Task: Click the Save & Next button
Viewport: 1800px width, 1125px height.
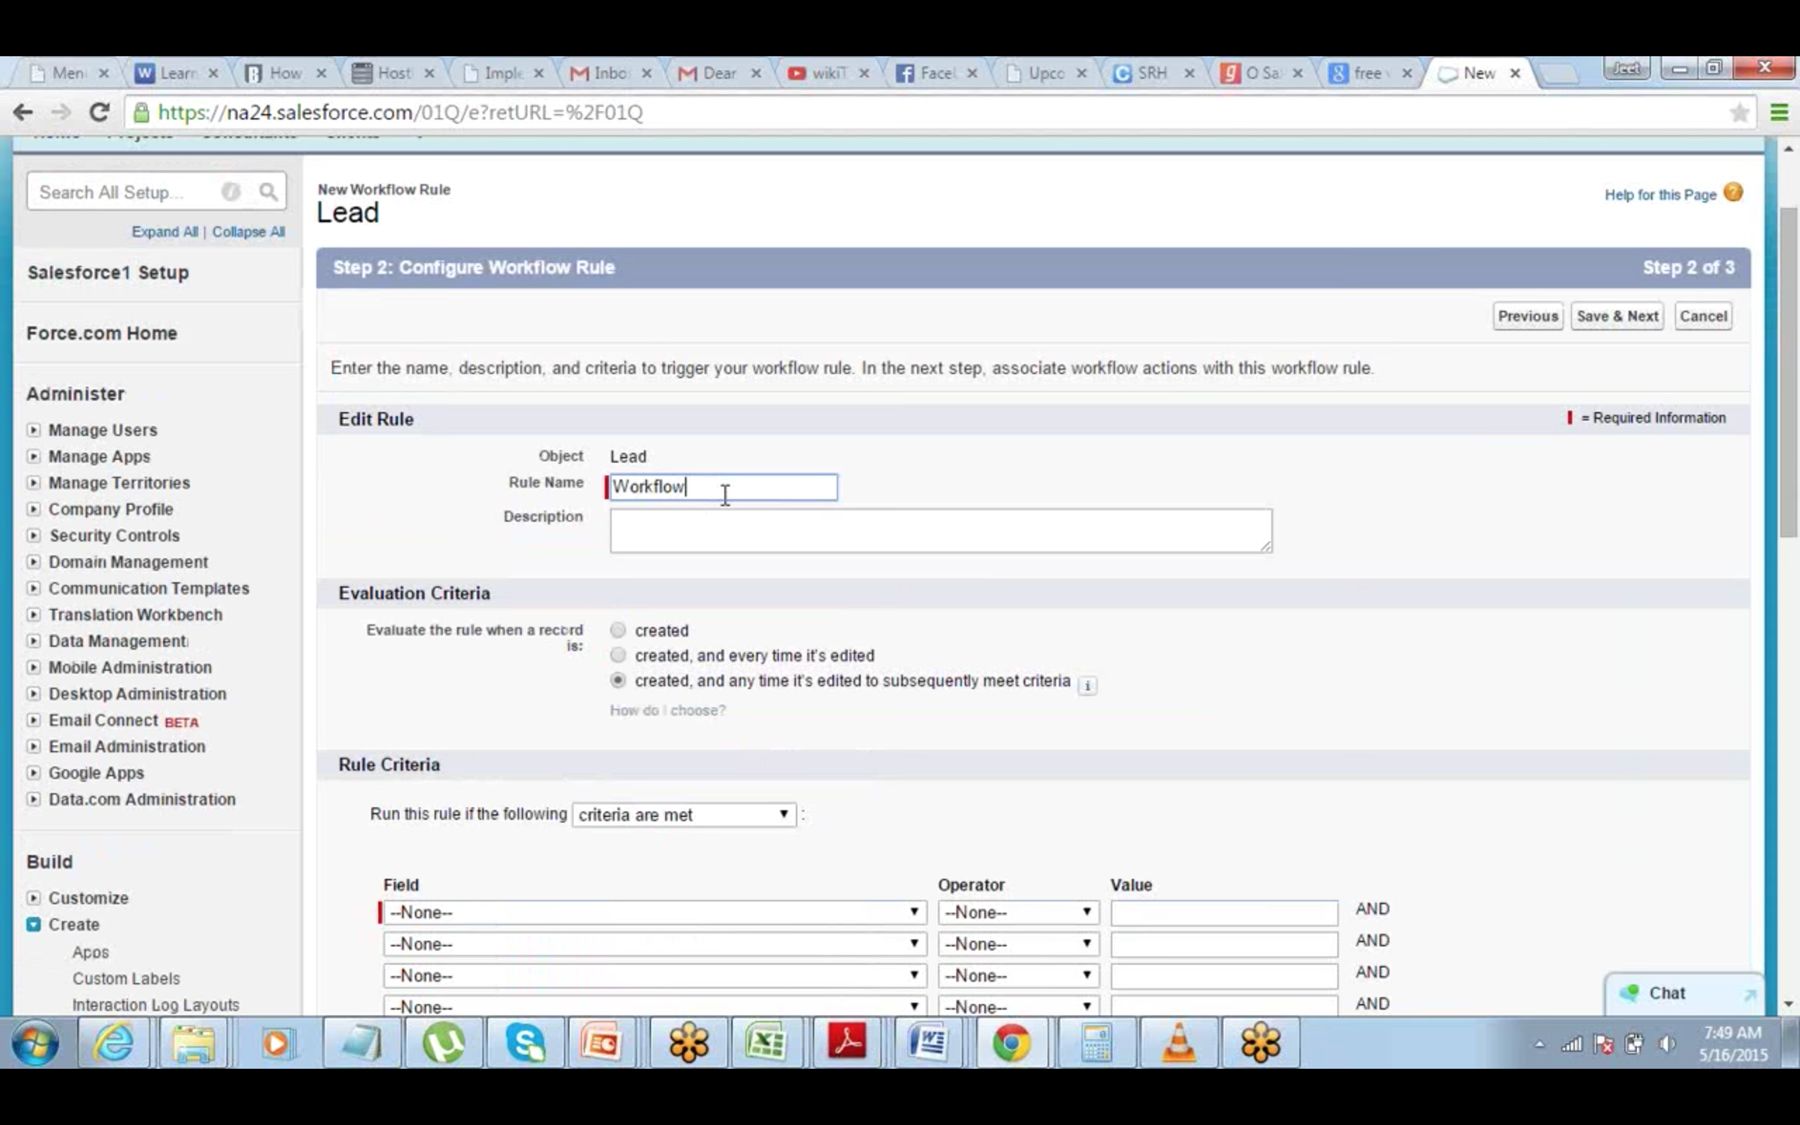Action: [1617, 316]
